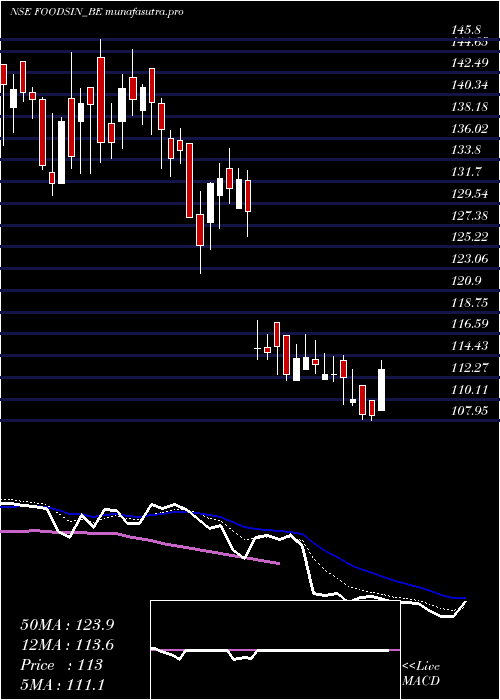The height and width of the screenshot is (700, 500).
Task: Click the 50MA : 123.9 readout
Action: coord(67,625)
